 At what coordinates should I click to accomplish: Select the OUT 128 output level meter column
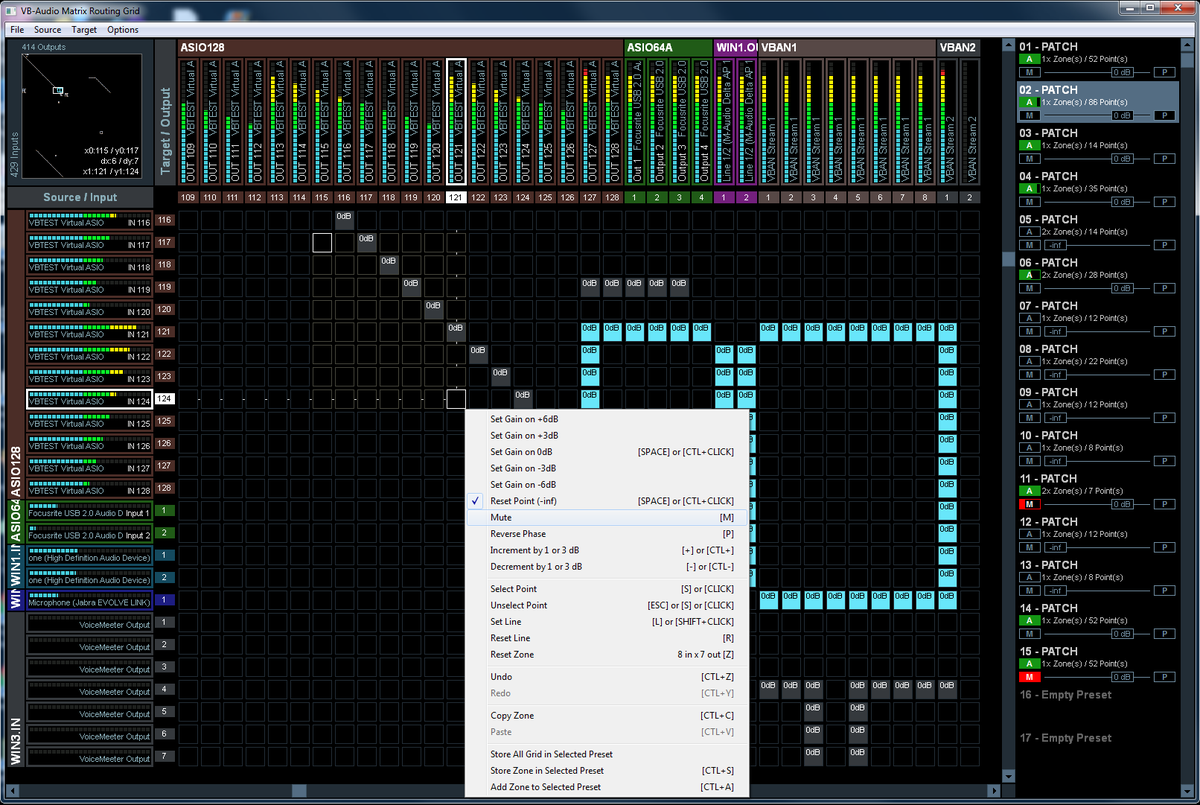click(612, 121)
